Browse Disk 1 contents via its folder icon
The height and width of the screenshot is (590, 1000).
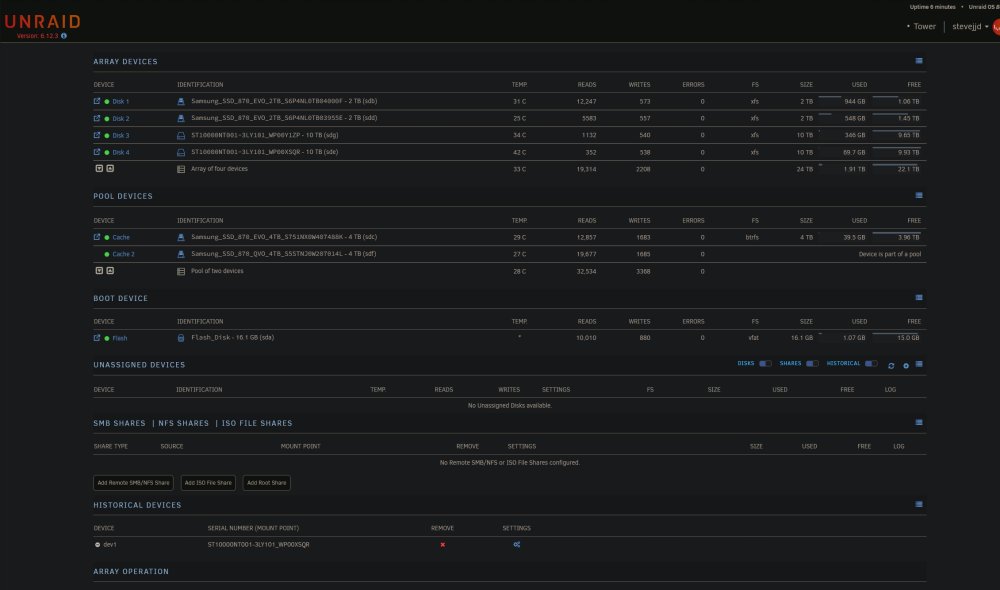click(97, 101)
